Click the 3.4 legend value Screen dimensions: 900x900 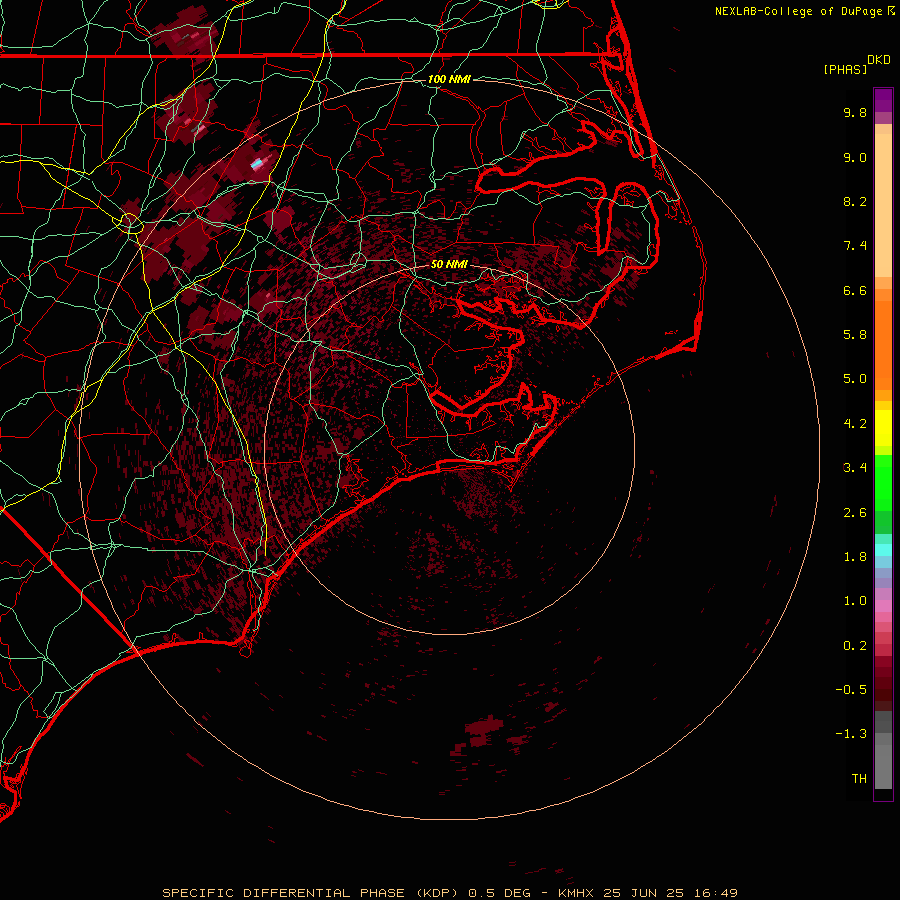(x=855, y=468)
